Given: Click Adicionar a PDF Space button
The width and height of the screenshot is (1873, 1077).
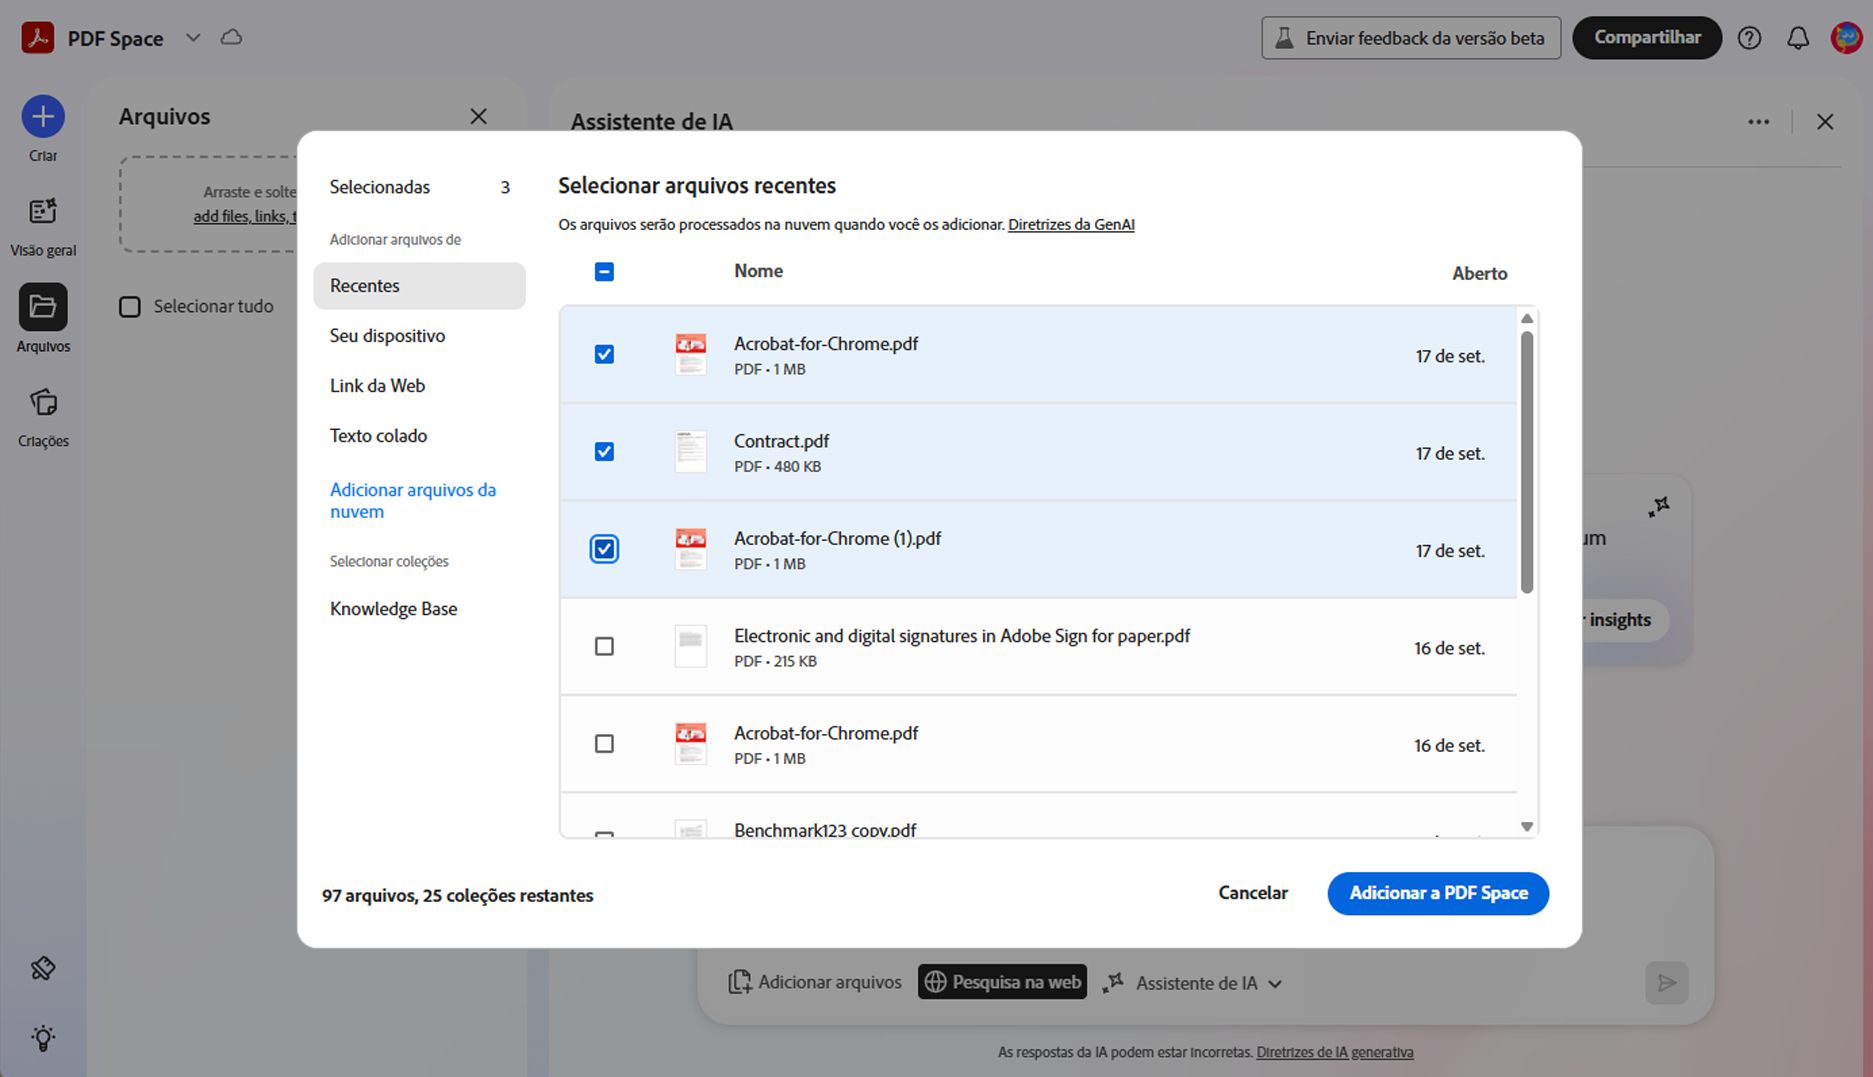Looking at the screenshot, I should click(1438, 893).
